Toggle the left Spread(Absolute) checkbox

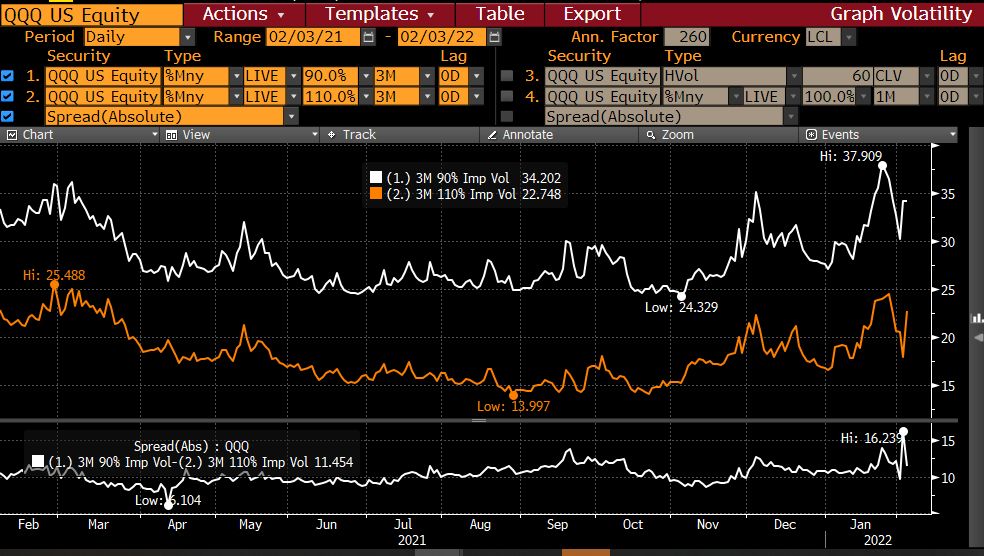point(8,116)
